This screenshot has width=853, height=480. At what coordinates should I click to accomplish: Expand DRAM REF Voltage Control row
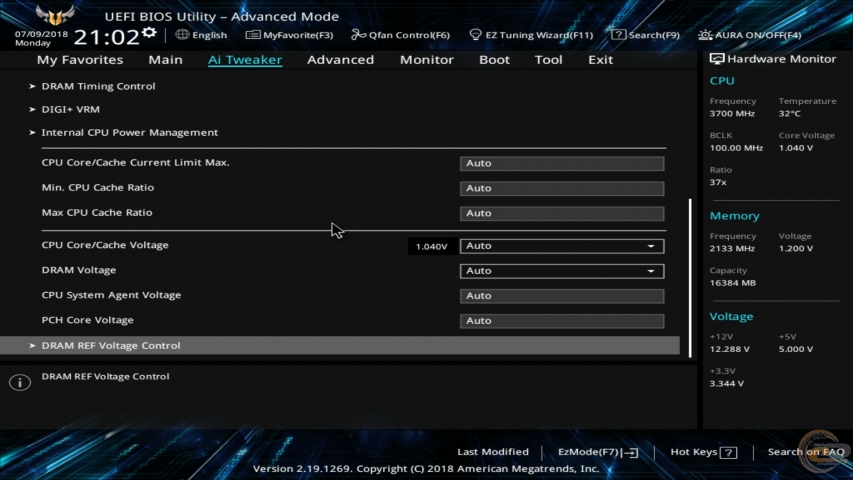[x=339, y=345]
